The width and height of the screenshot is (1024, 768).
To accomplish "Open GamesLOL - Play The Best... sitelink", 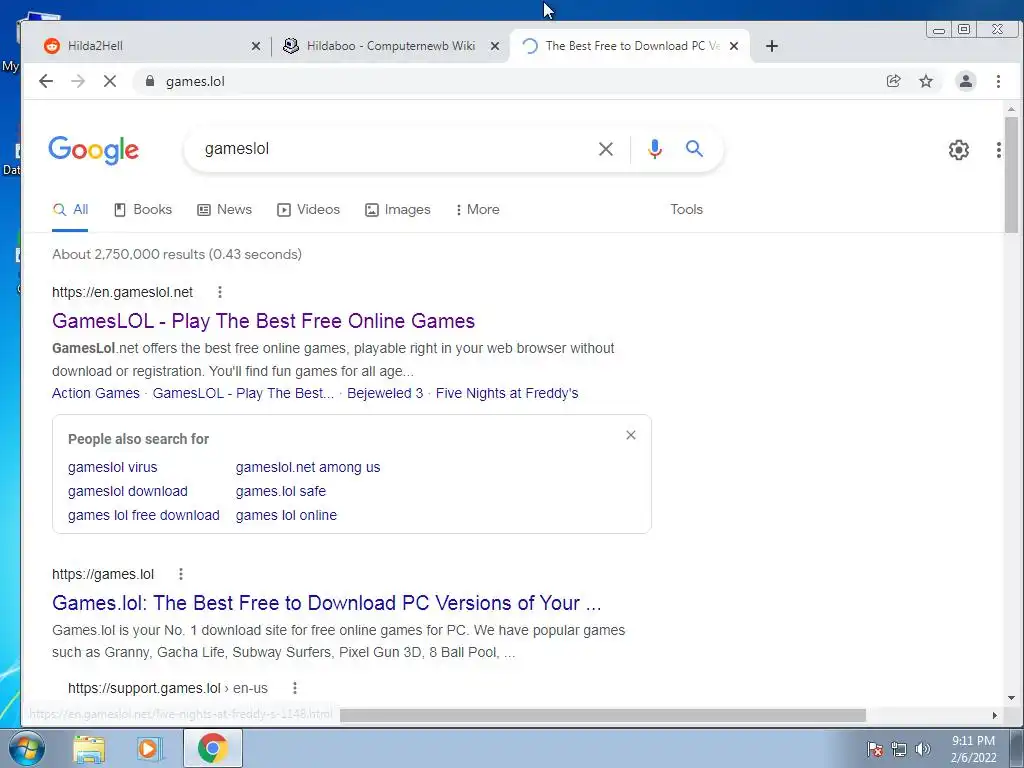I will [243, 393].
